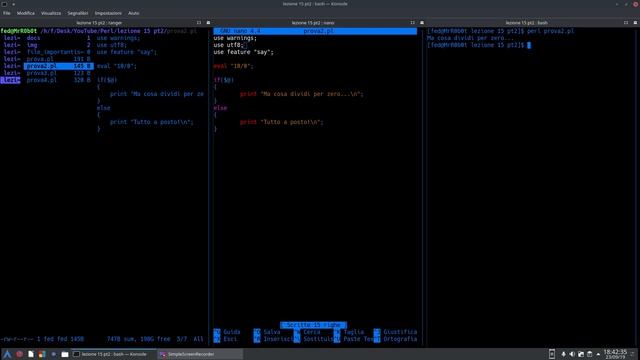Click Ortografia shortcut in nano footer
The image size is (640, 360).
396,339
